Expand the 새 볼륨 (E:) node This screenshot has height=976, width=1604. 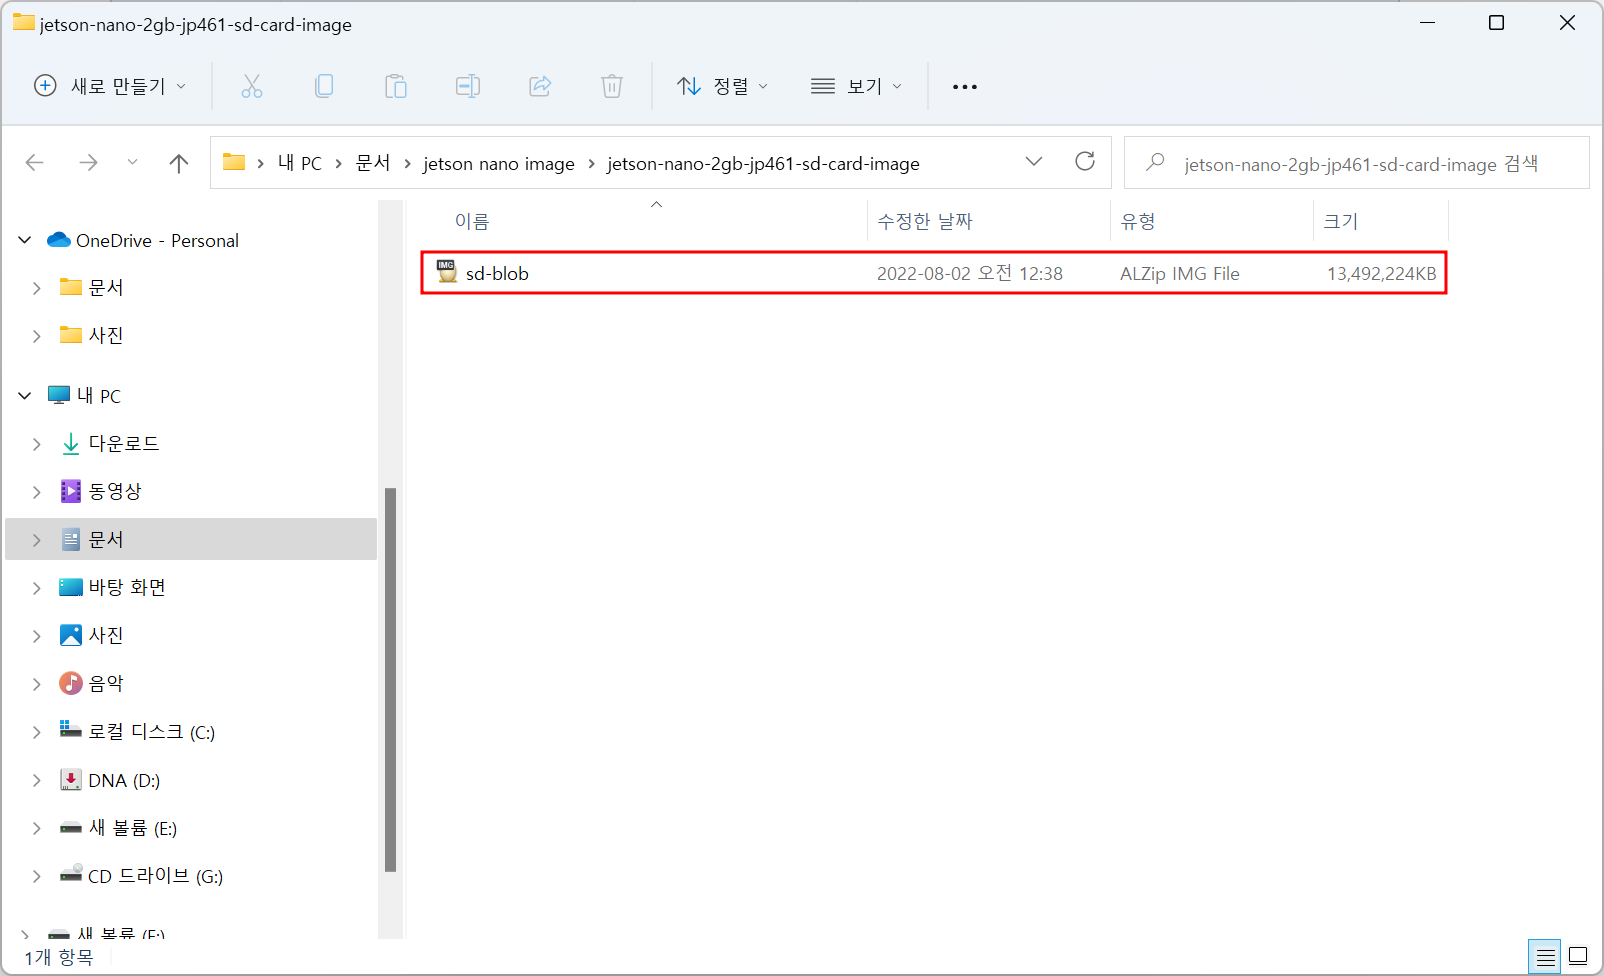pyautogui.click(x=37, y=828)
